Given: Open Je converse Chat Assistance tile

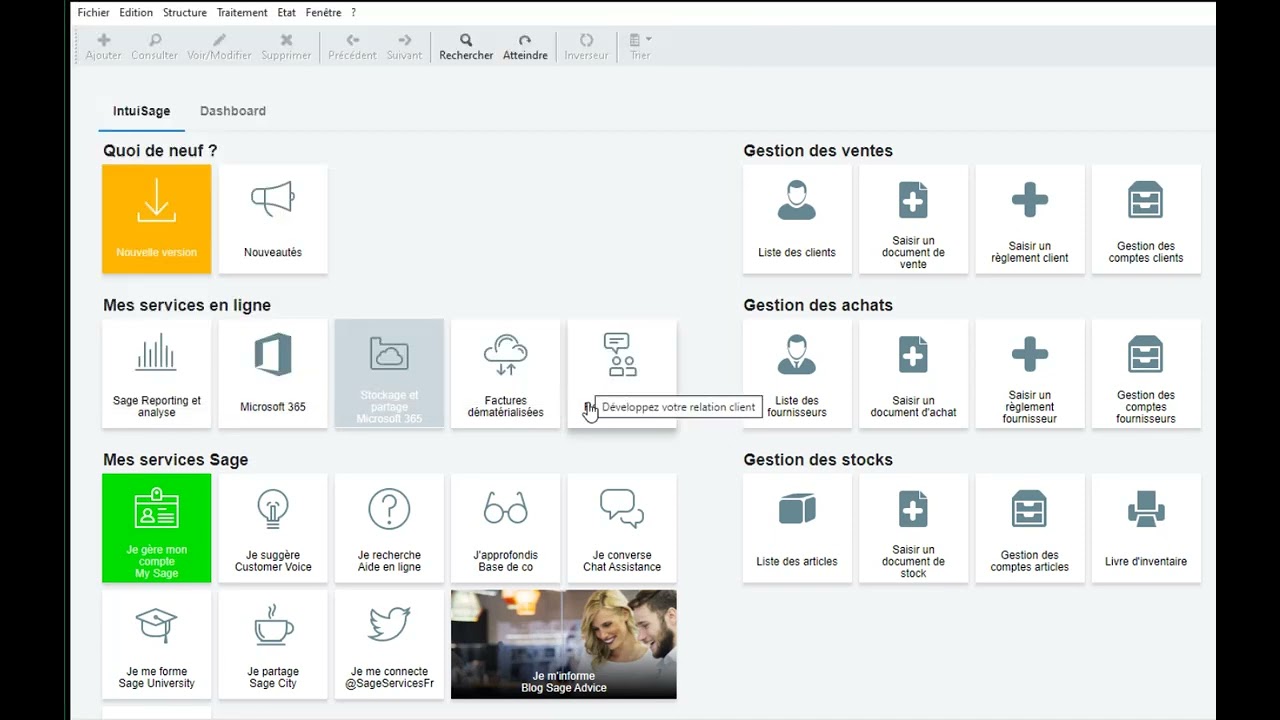Looking at the screenshot, I should (622, 528).
